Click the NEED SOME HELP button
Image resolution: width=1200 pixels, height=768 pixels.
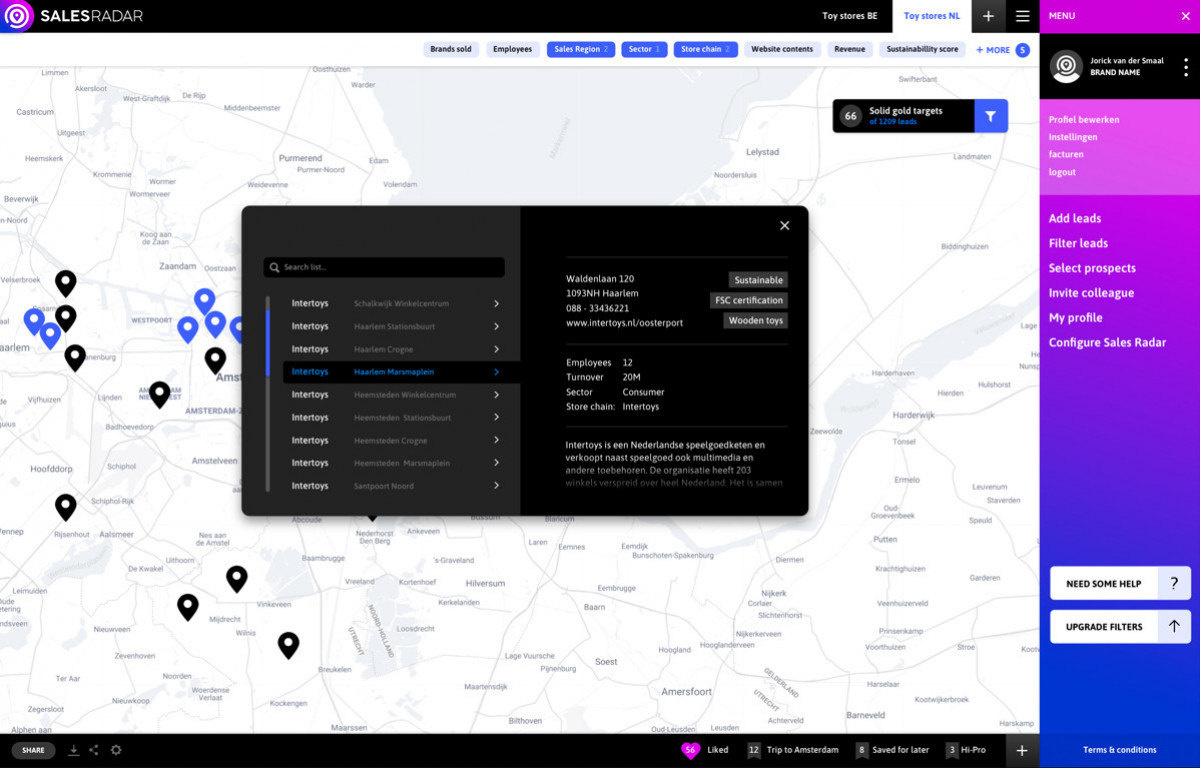click(1120, 583)
